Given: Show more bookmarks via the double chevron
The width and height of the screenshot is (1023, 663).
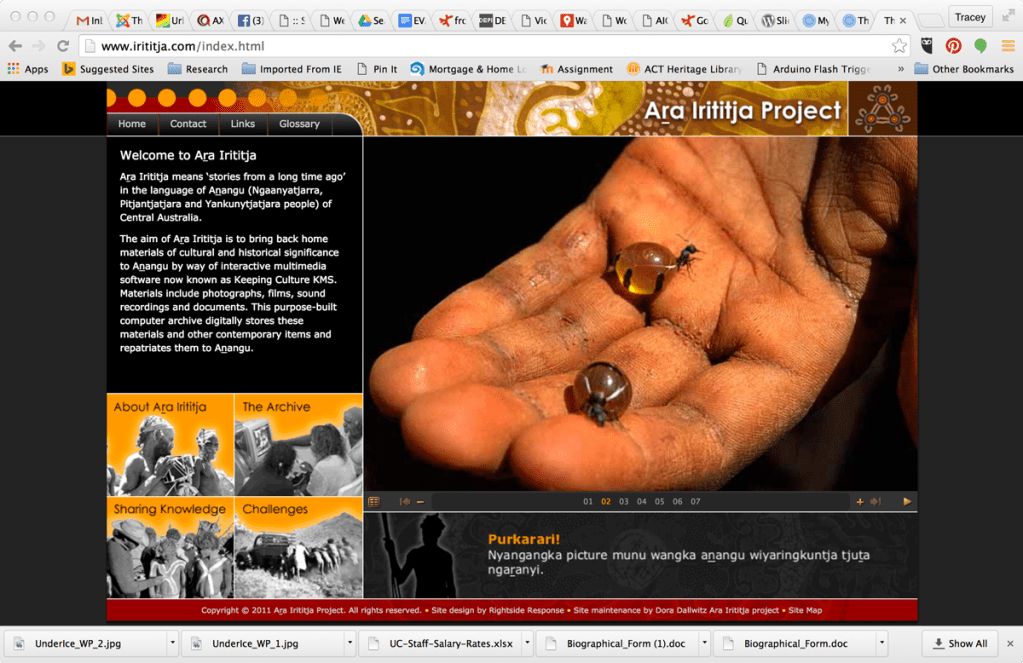Looking at the screenshot, I should 900,69.
